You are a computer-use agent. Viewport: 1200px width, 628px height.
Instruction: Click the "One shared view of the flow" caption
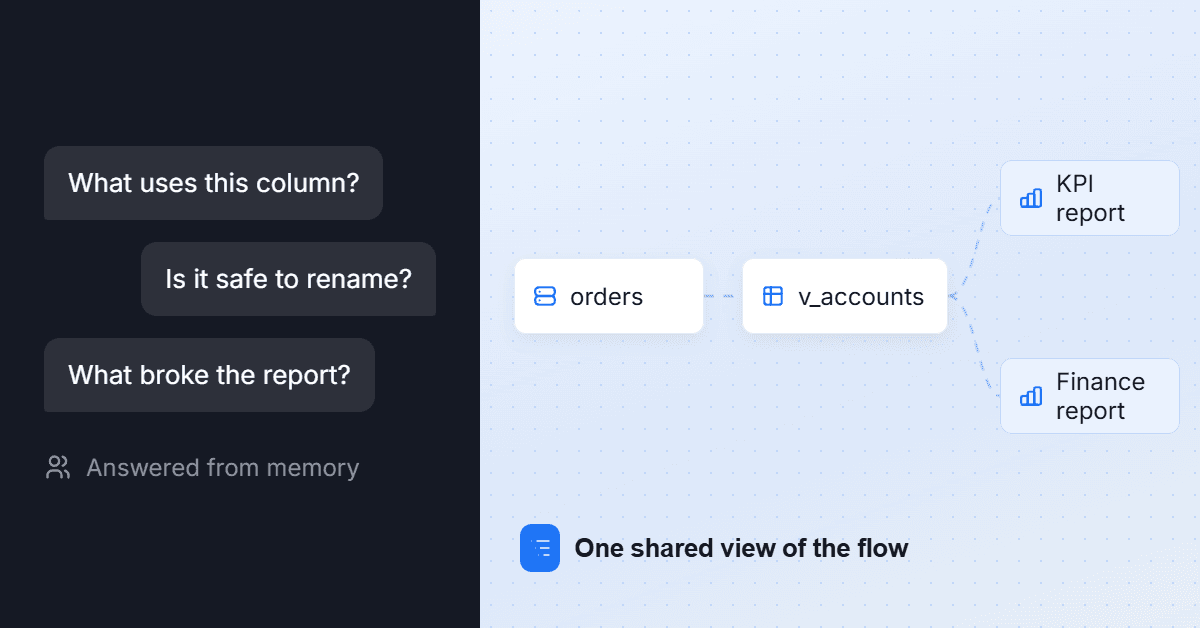pos(741,548)
